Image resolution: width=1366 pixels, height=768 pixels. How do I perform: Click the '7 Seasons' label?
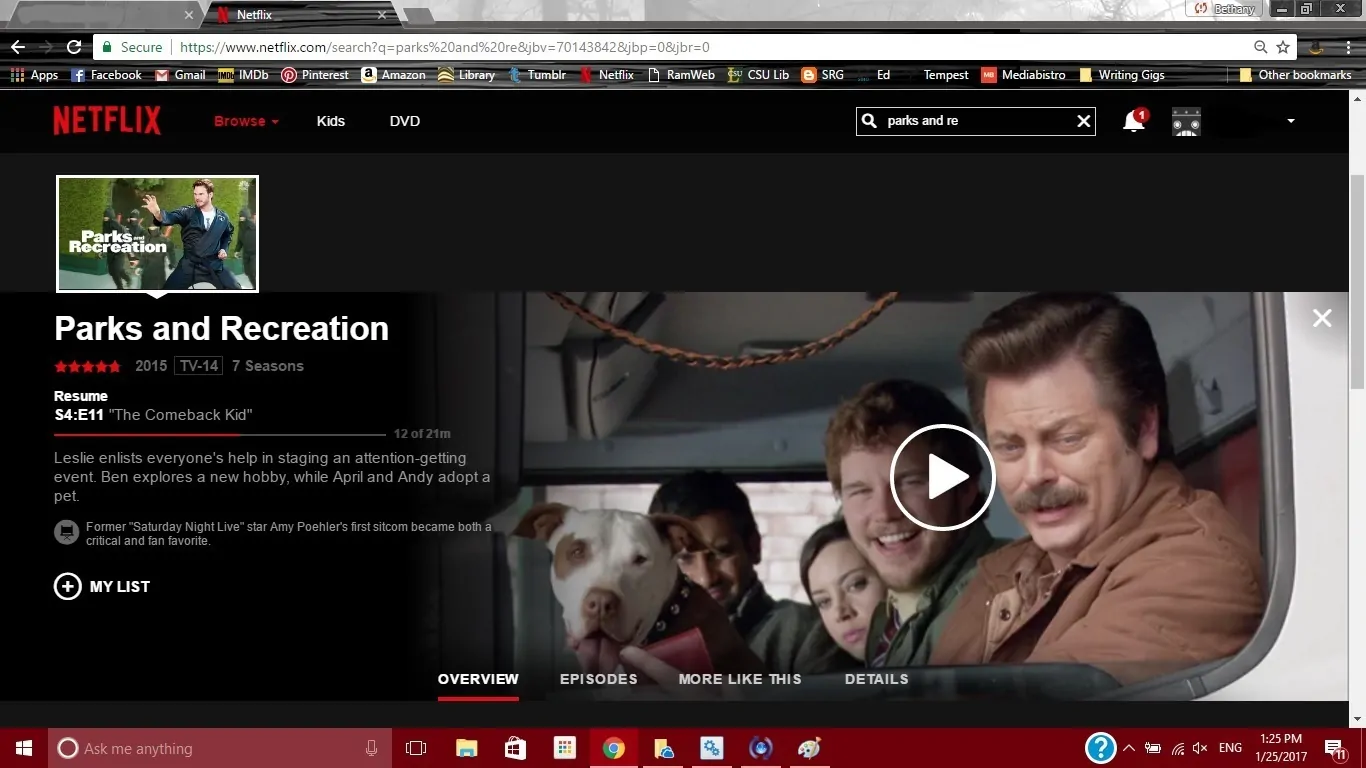268,366
